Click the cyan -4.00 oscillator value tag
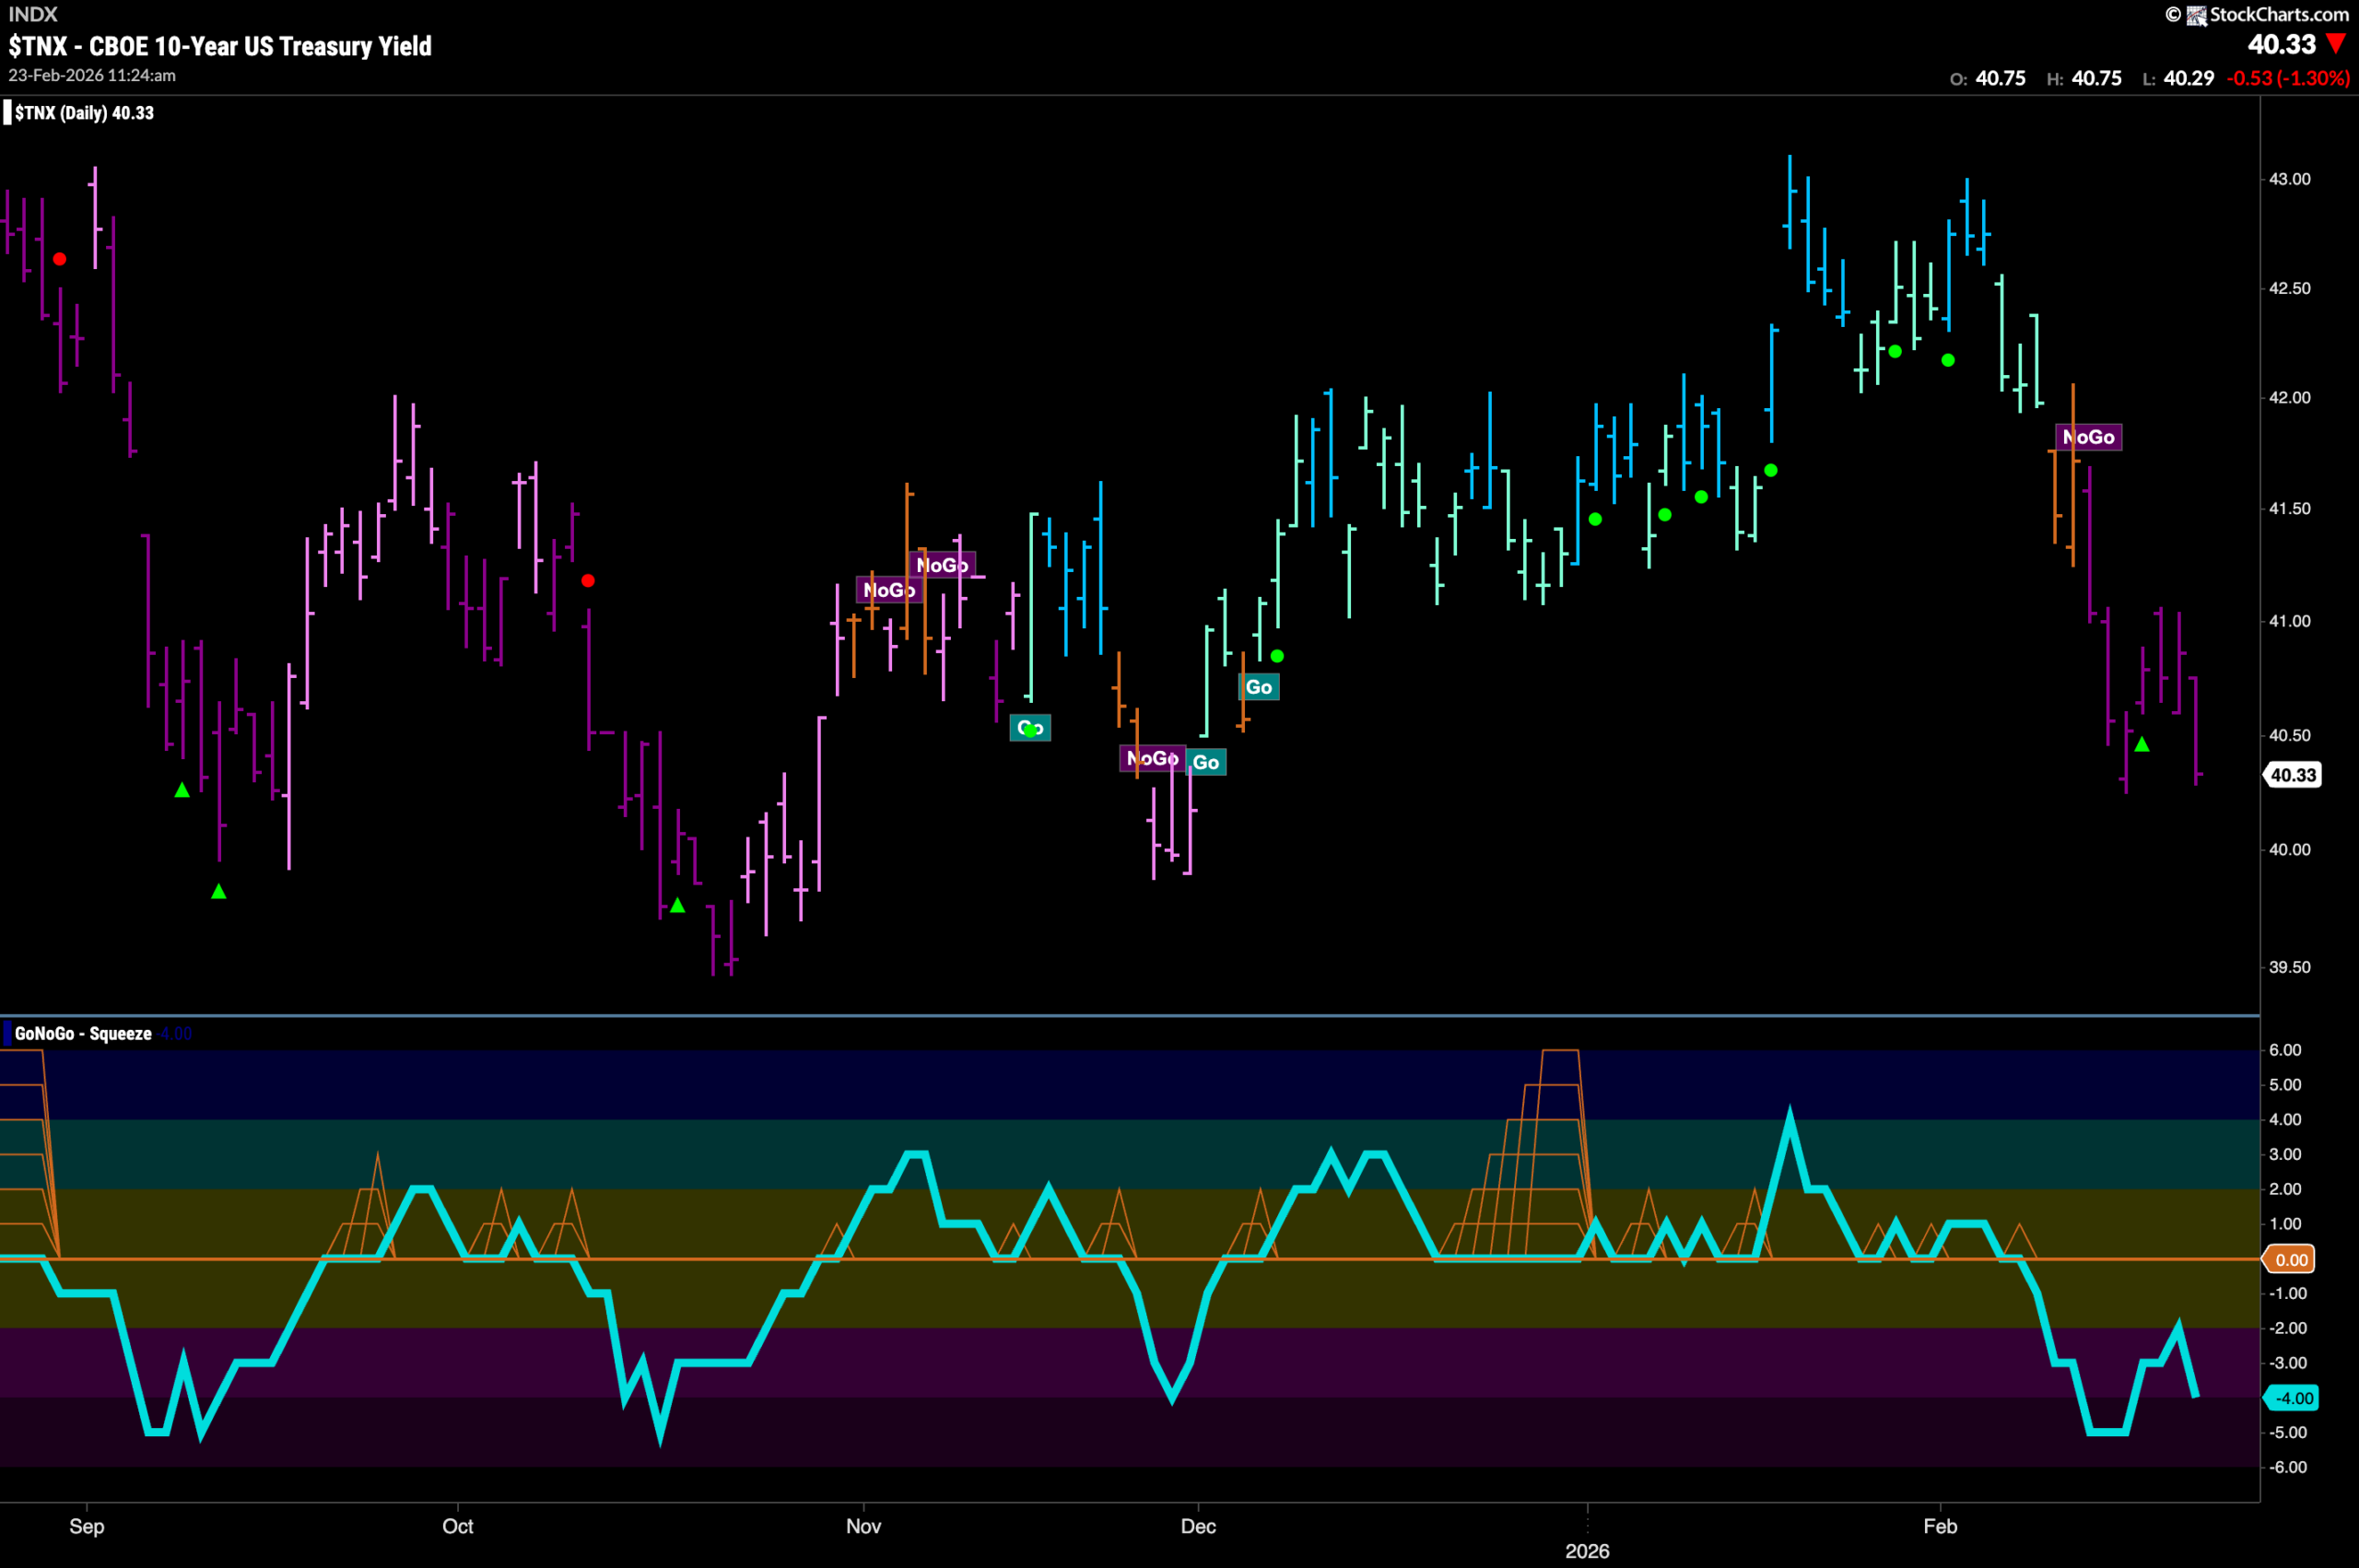Screen dimensions: 2359x1568 (2292, 1398)
